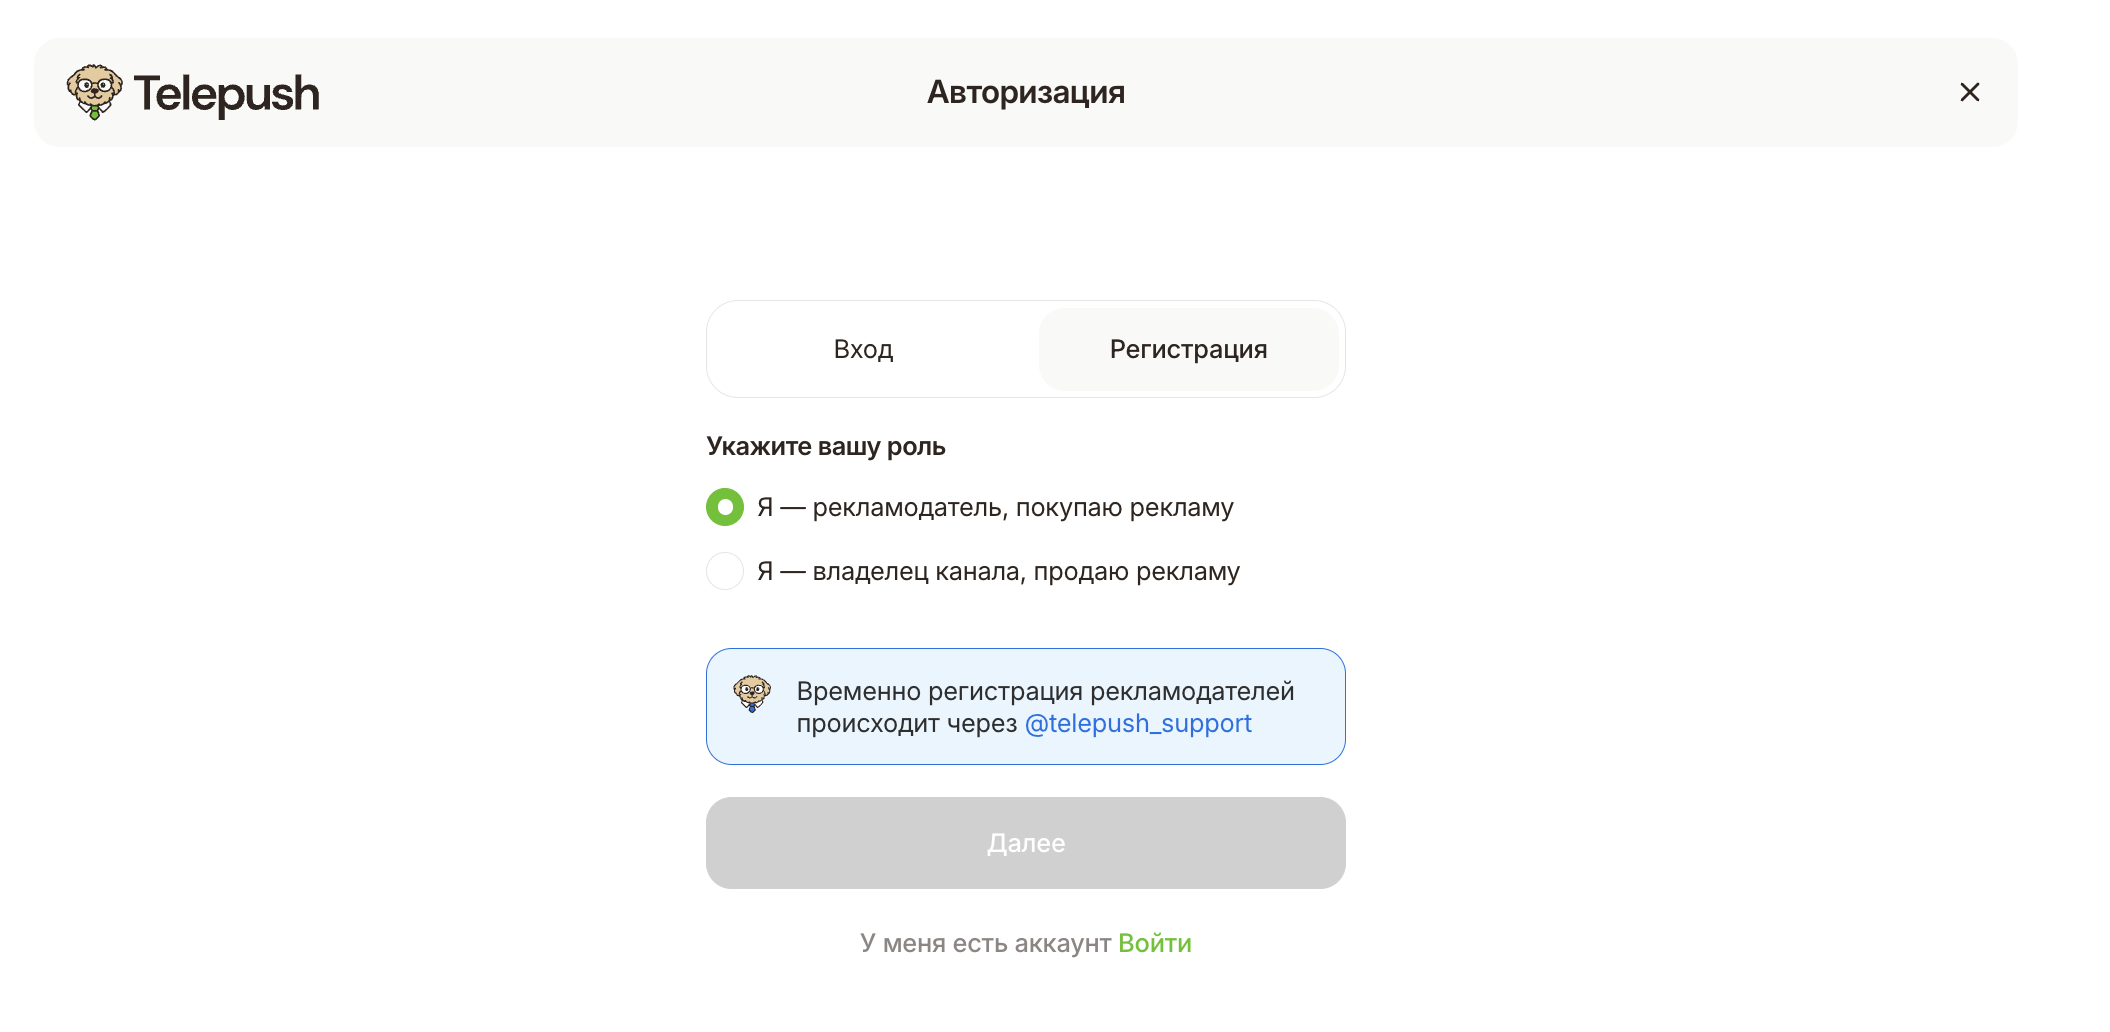Click the green selected radio dot

(725, 507)
